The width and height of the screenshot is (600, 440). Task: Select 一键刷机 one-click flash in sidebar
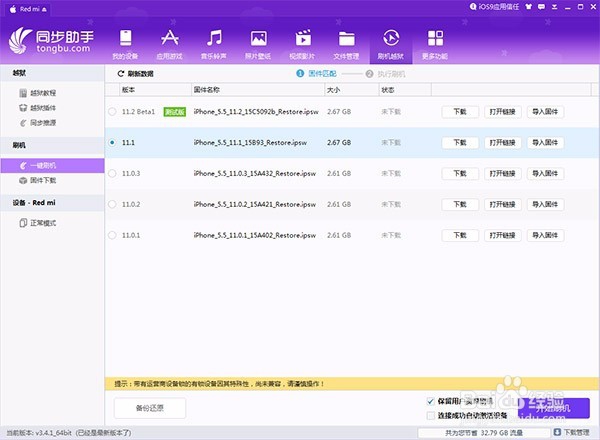coord(52,165)
